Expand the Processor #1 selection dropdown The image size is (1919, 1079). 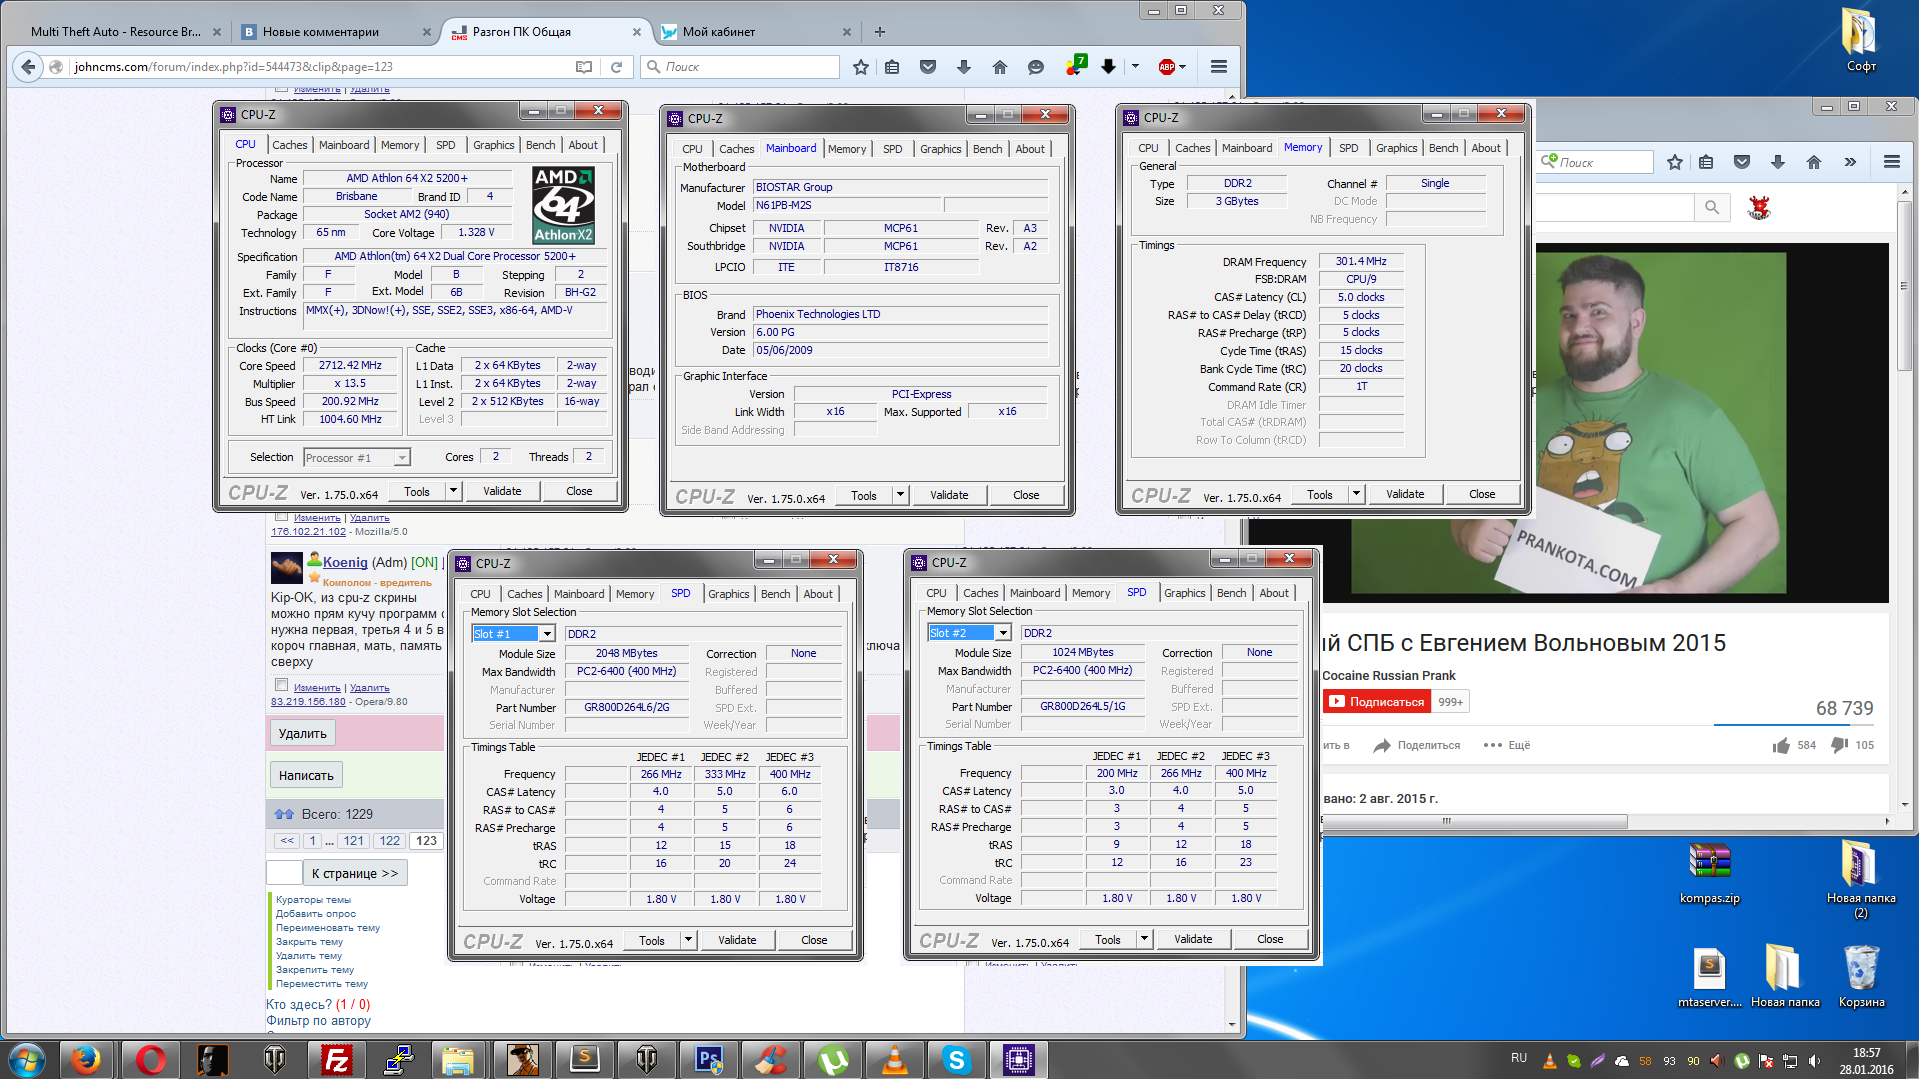(402, 458)
